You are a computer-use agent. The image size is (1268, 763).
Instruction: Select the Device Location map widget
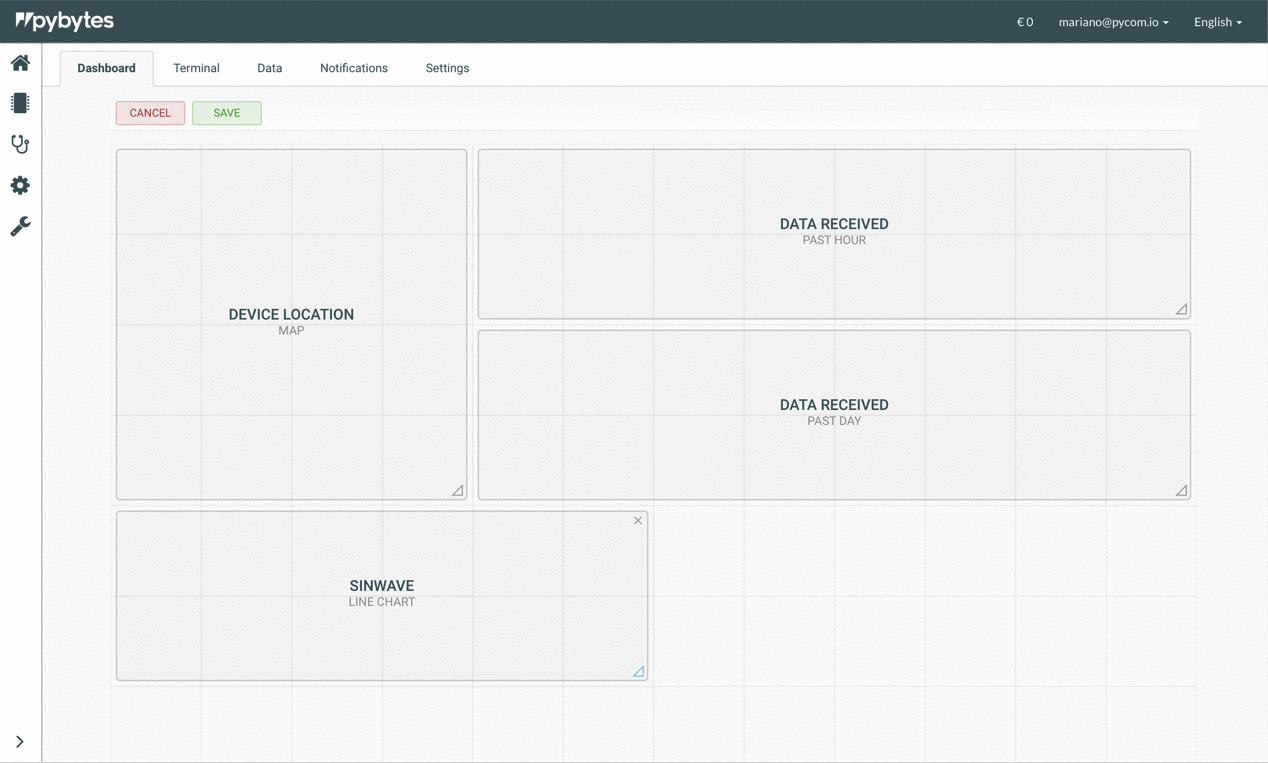(x=291, y=324)
